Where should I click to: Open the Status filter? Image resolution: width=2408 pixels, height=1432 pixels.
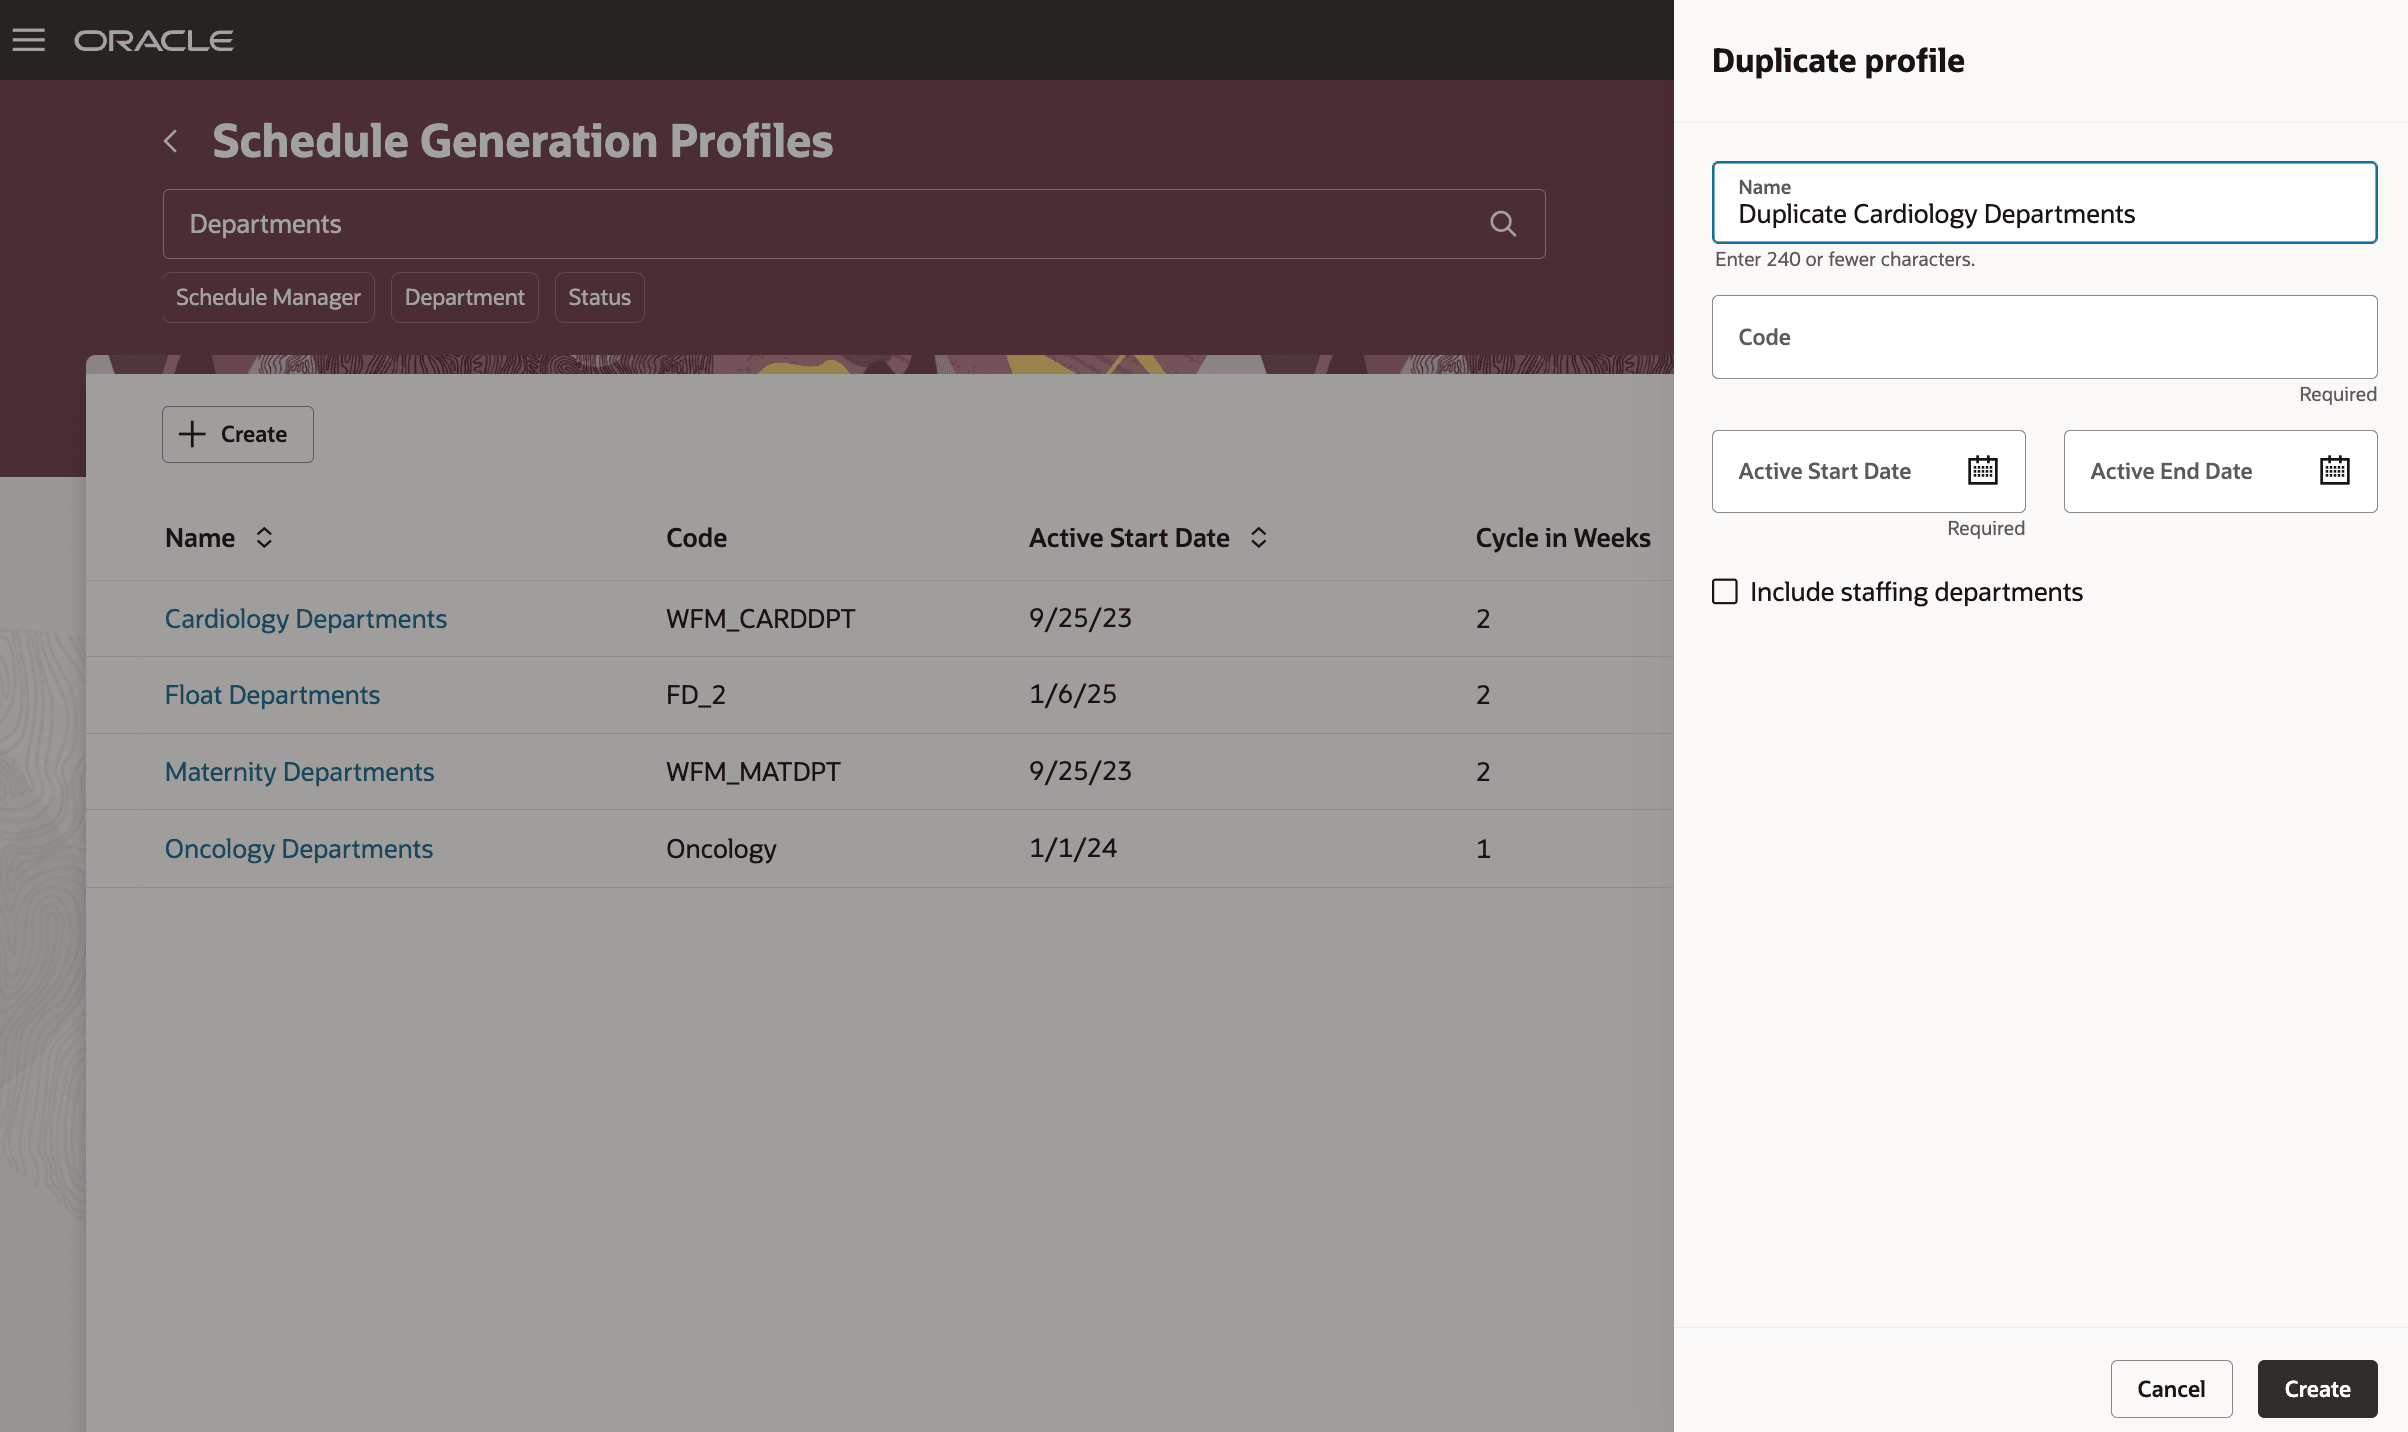coord(598,297)
